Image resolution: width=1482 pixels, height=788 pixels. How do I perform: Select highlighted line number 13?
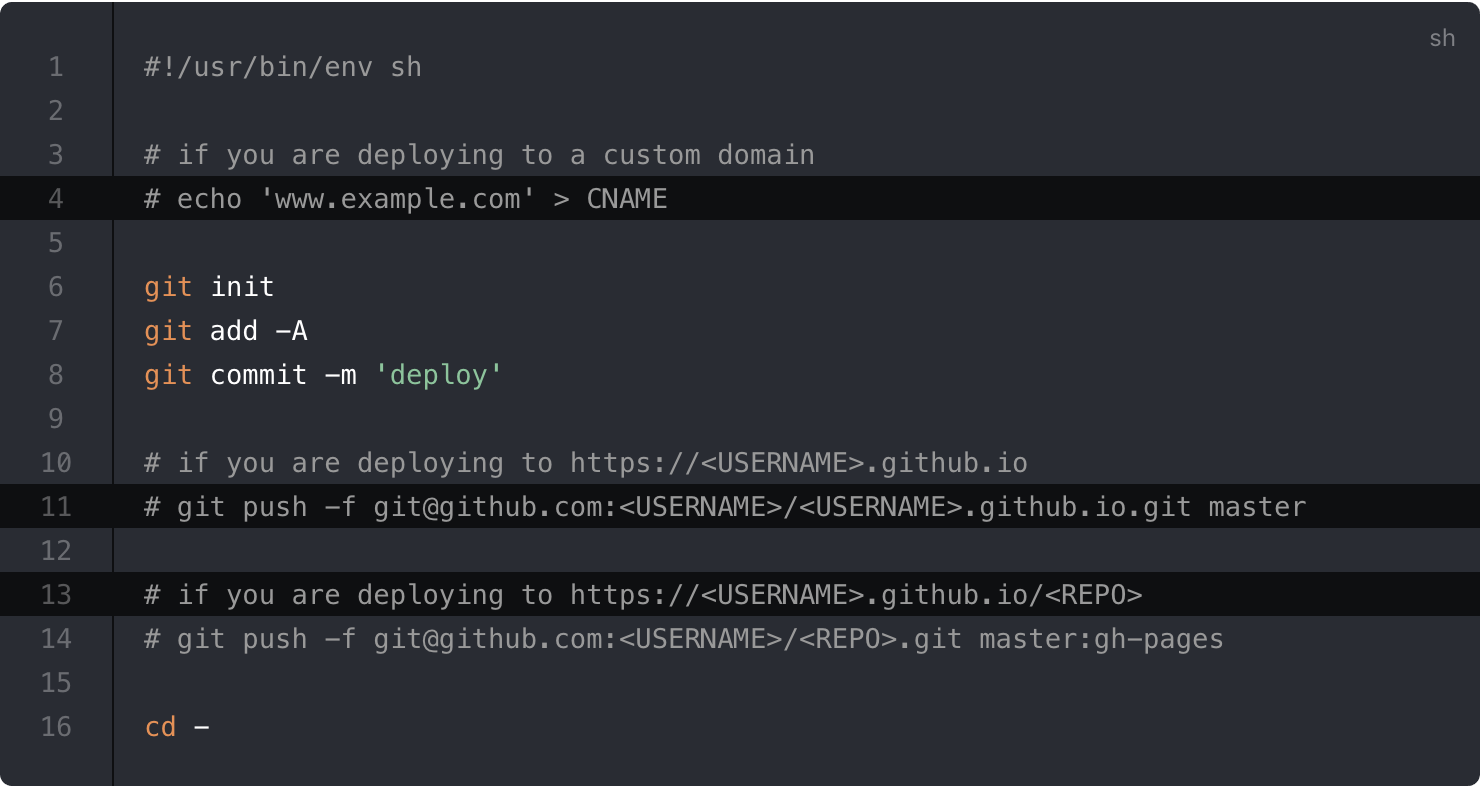(x=56, y=595)
